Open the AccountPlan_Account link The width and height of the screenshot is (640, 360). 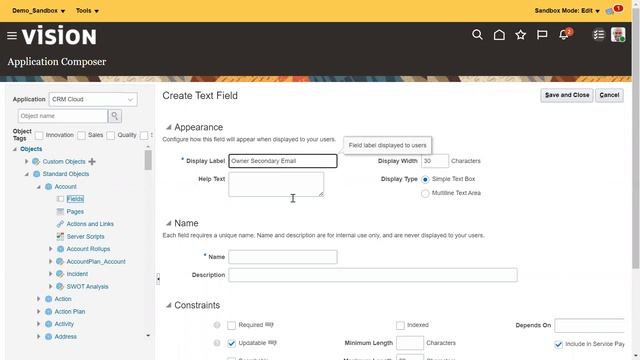(x=96, y=262)
